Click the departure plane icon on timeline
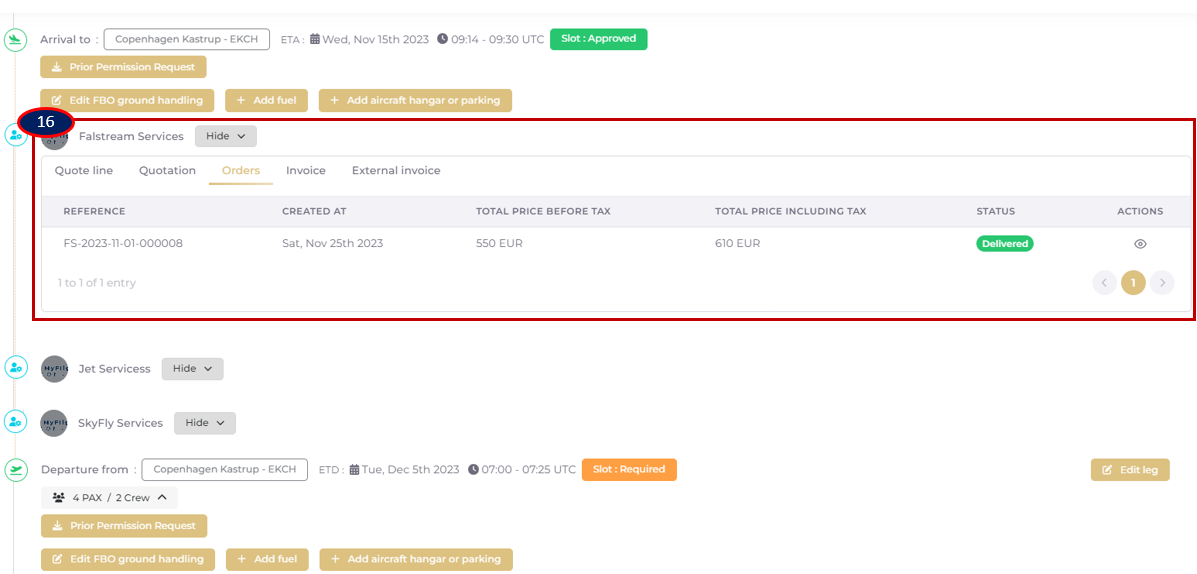This screenshot has width=1197, height=574. pos(15,469)
